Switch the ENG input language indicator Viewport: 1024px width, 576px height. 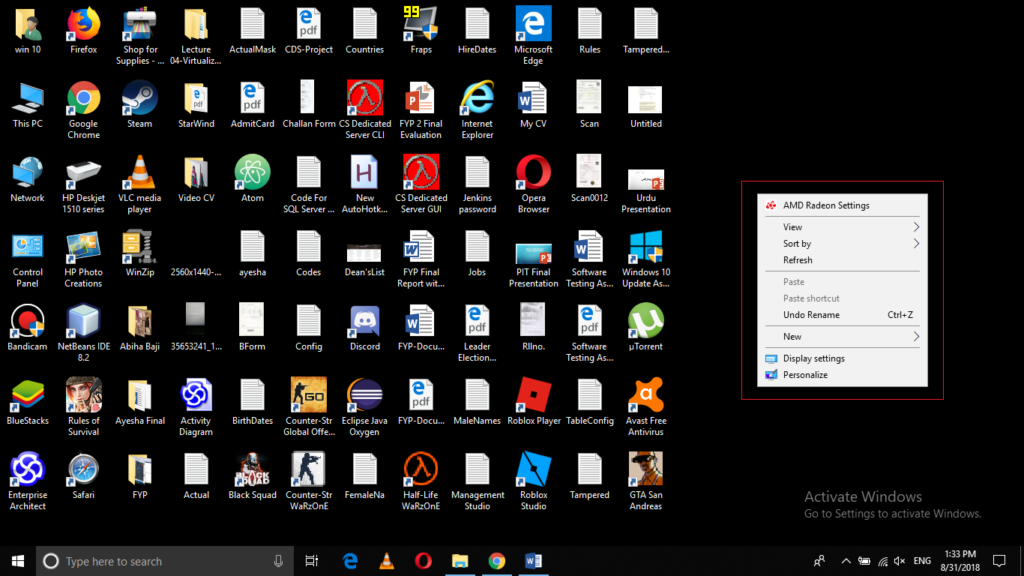tap(922, 561)
